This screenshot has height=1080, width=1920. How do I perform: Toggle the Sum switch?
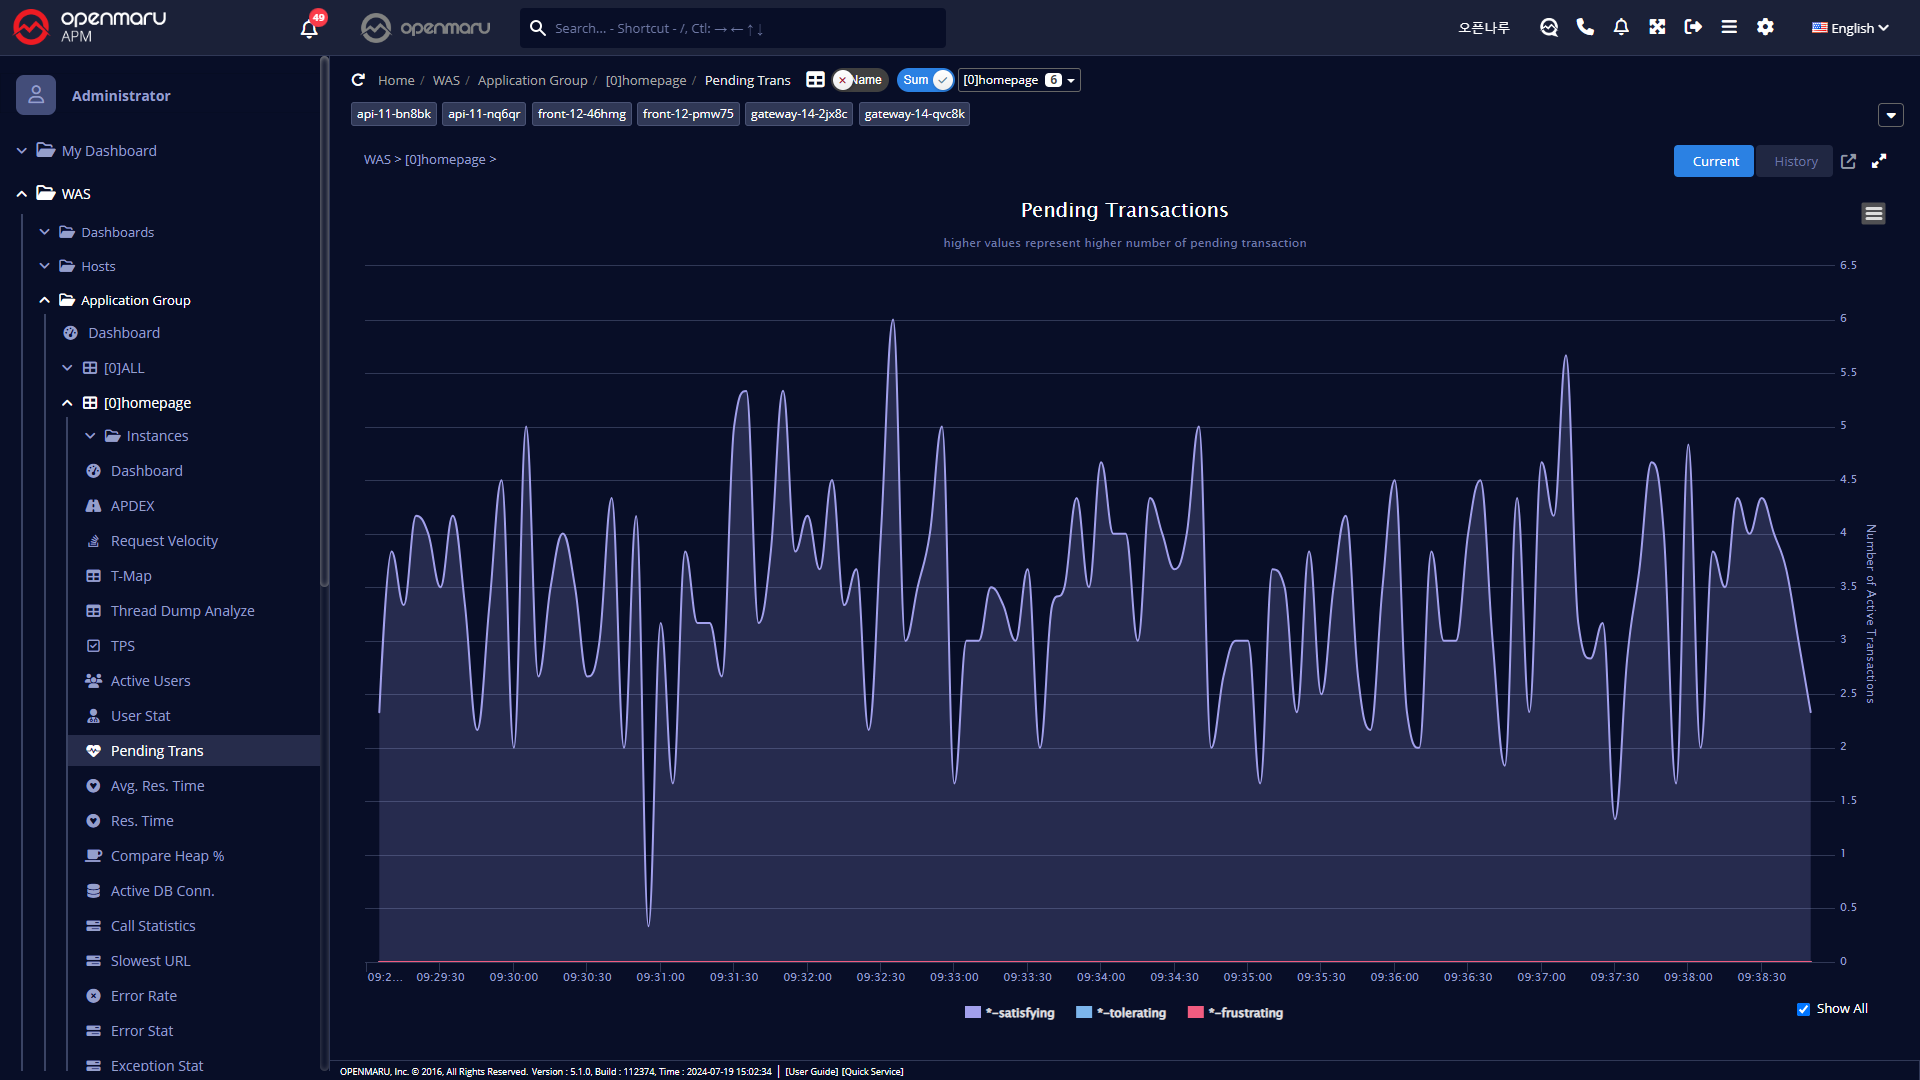click(925, 80)
